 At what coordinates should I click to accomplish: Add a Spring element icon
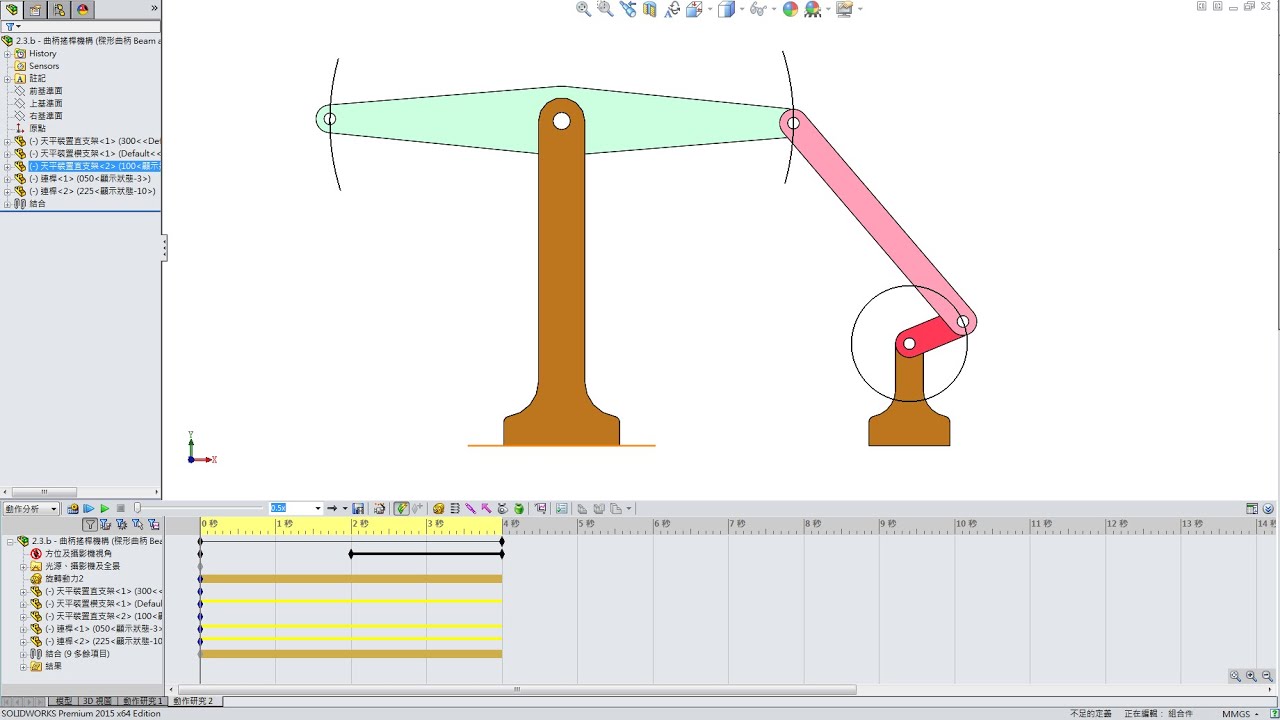tap(454, 509)
